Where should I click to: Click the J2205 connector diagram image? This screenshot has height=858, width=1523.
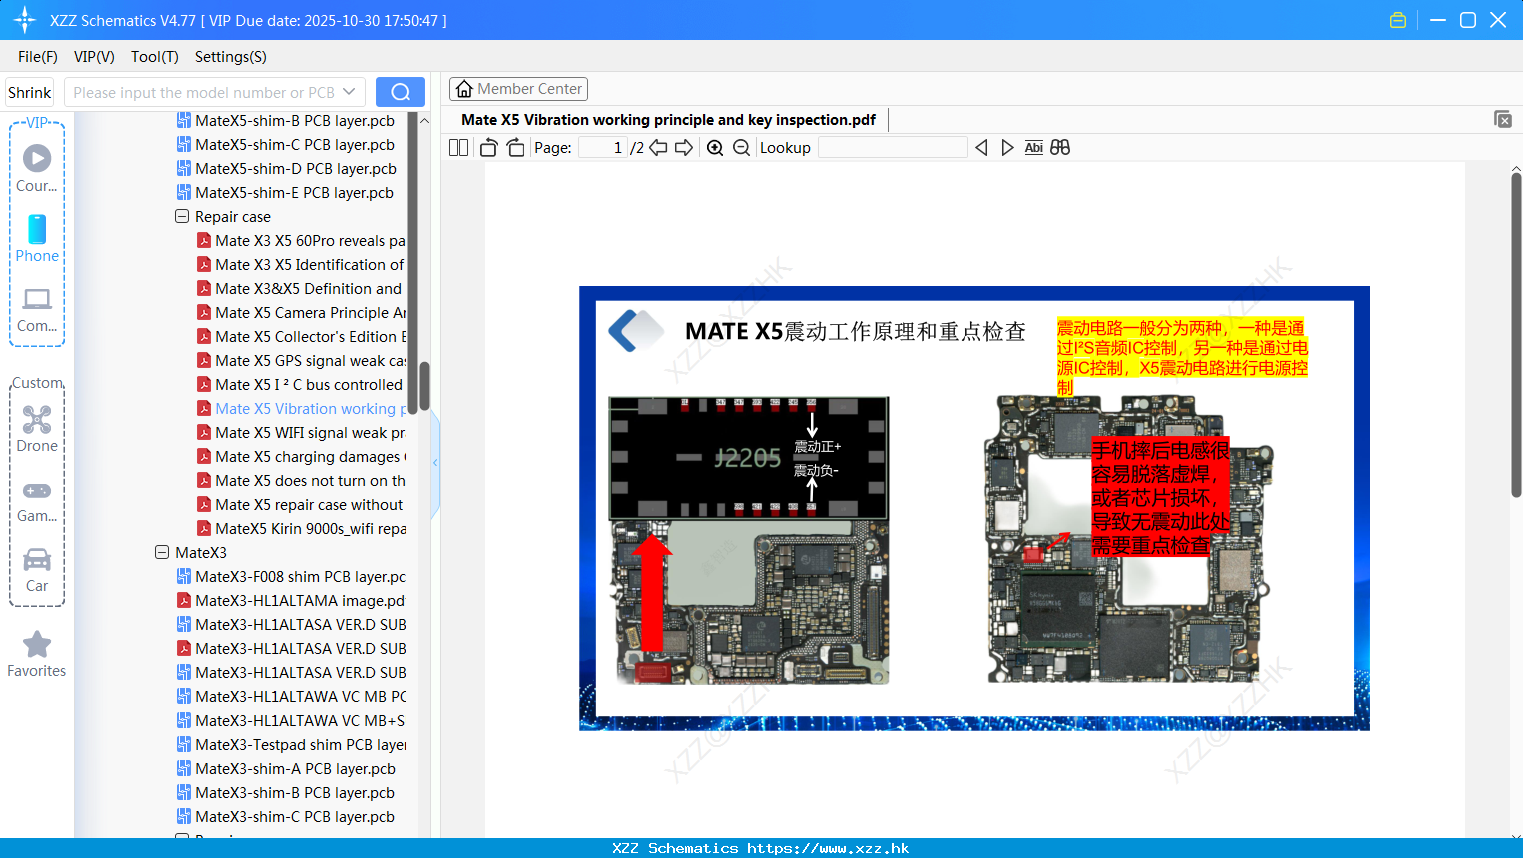pos(749,458)
